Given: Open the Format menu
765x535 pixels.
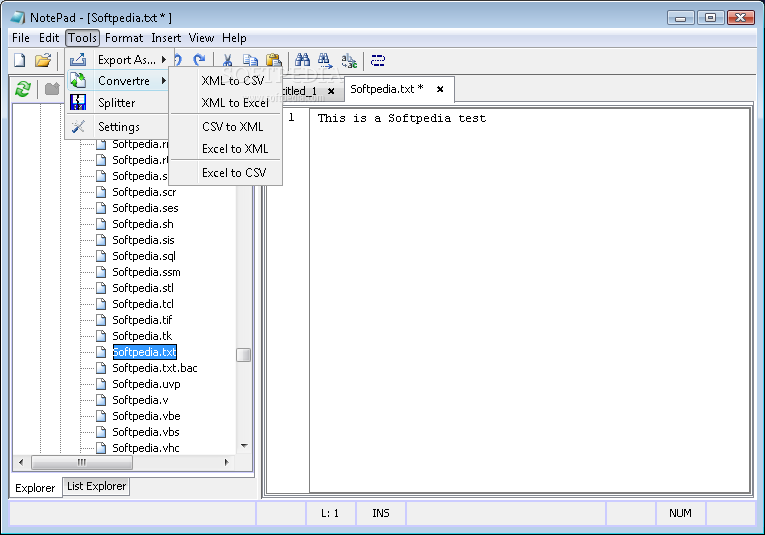Looking at the screenshot, I should [124, 38].
